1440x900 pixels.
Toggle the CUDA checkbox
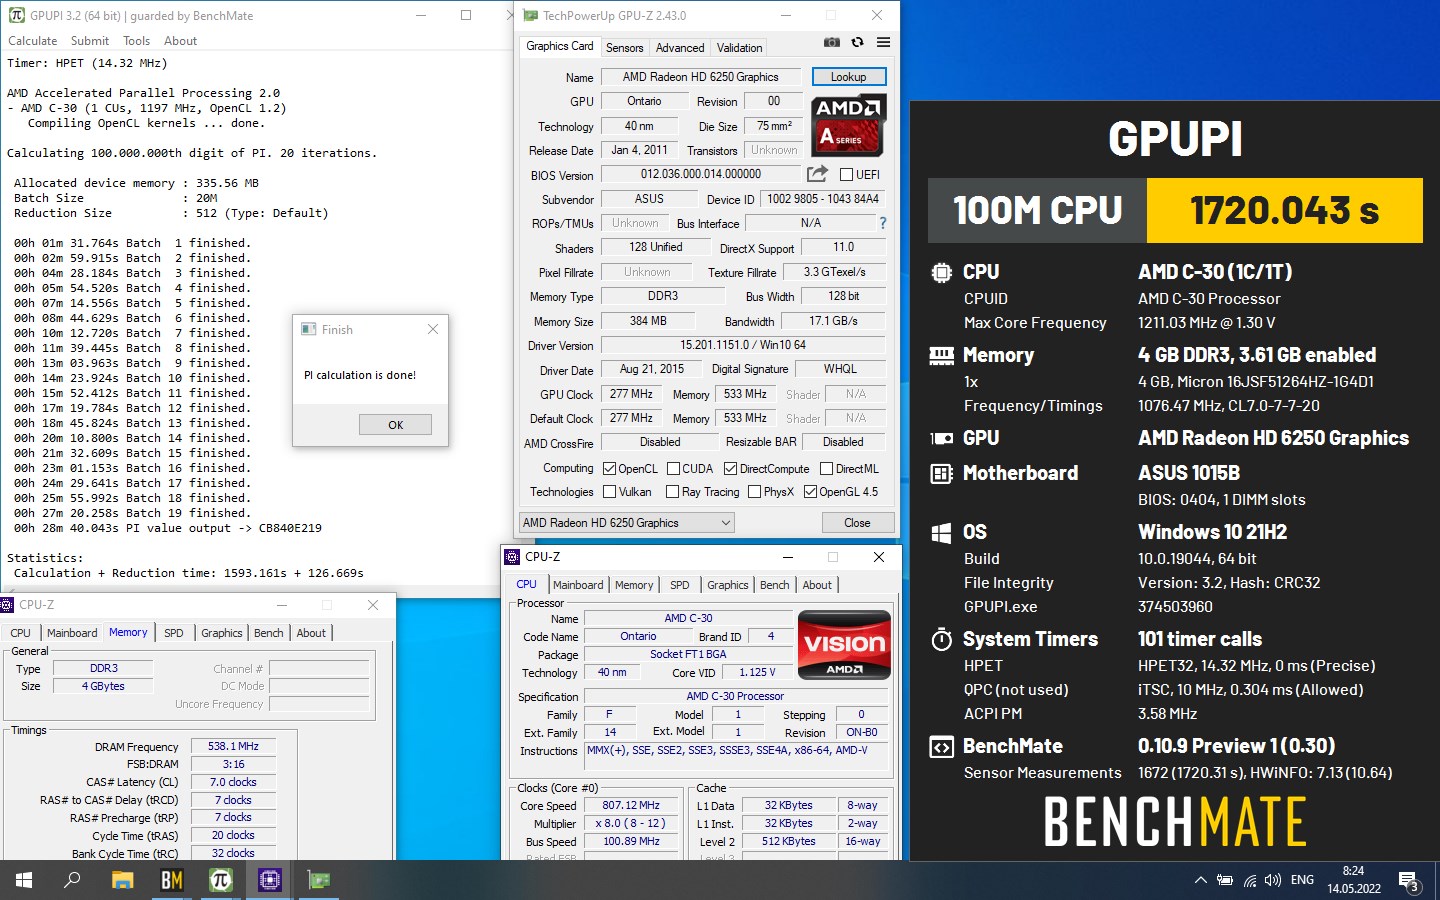tap(674, 469)
